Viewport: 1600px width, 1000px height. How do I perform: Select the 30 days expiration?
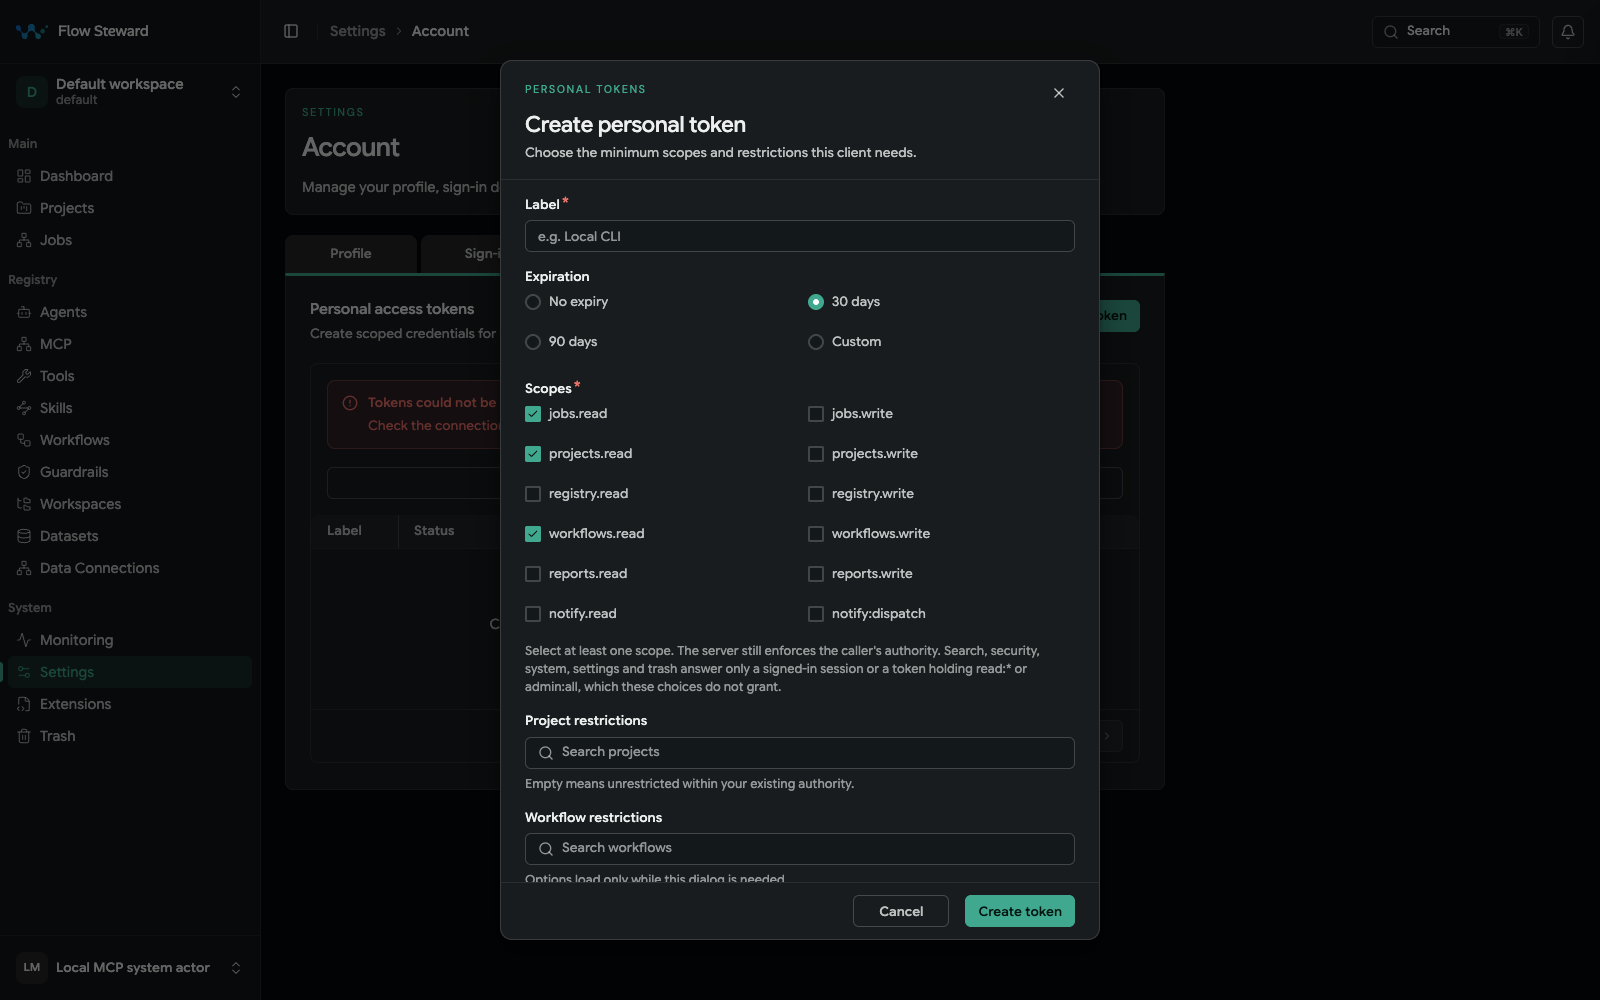tap(816, 302)
